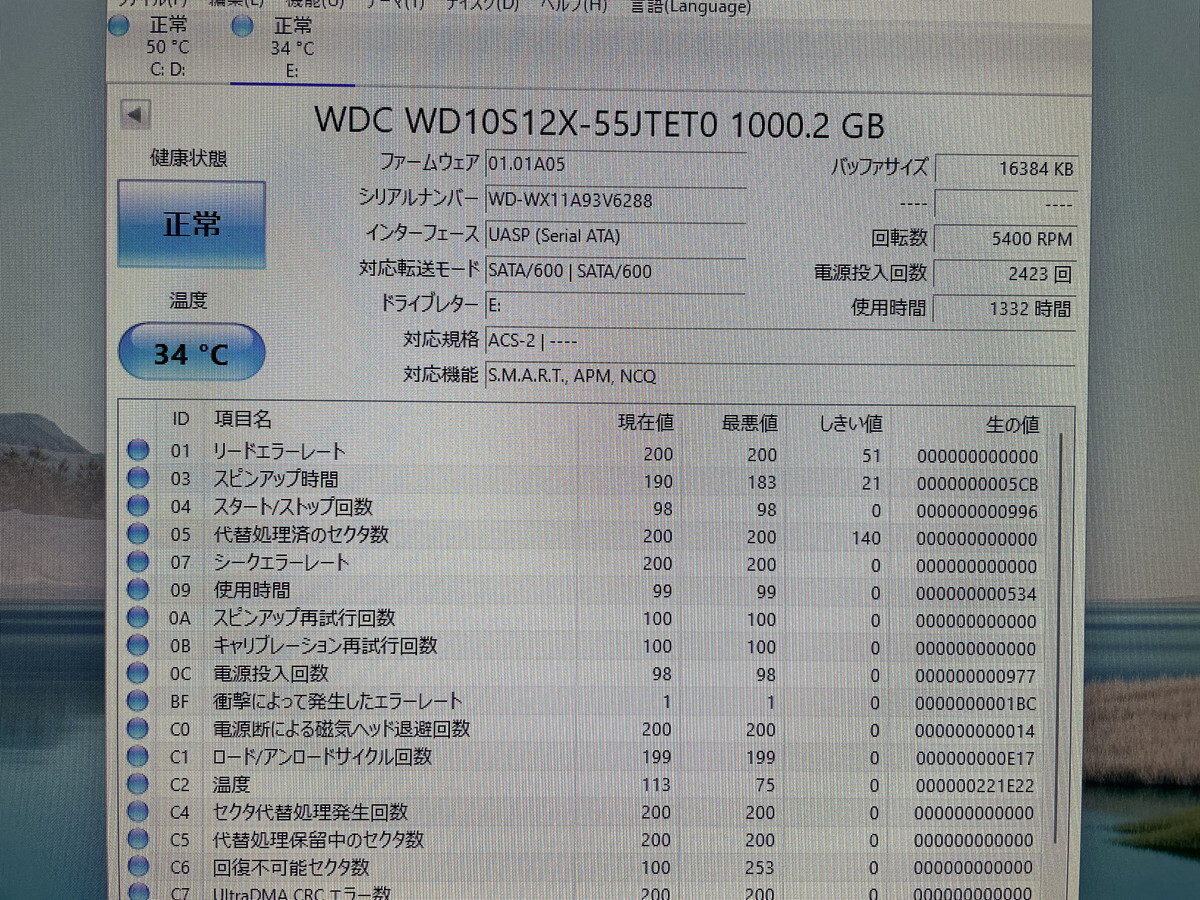Select the スタート/ストップ回数 attribute name
Image resolution: width=1200 pixels, height=900 pixels.
(293, 507)
